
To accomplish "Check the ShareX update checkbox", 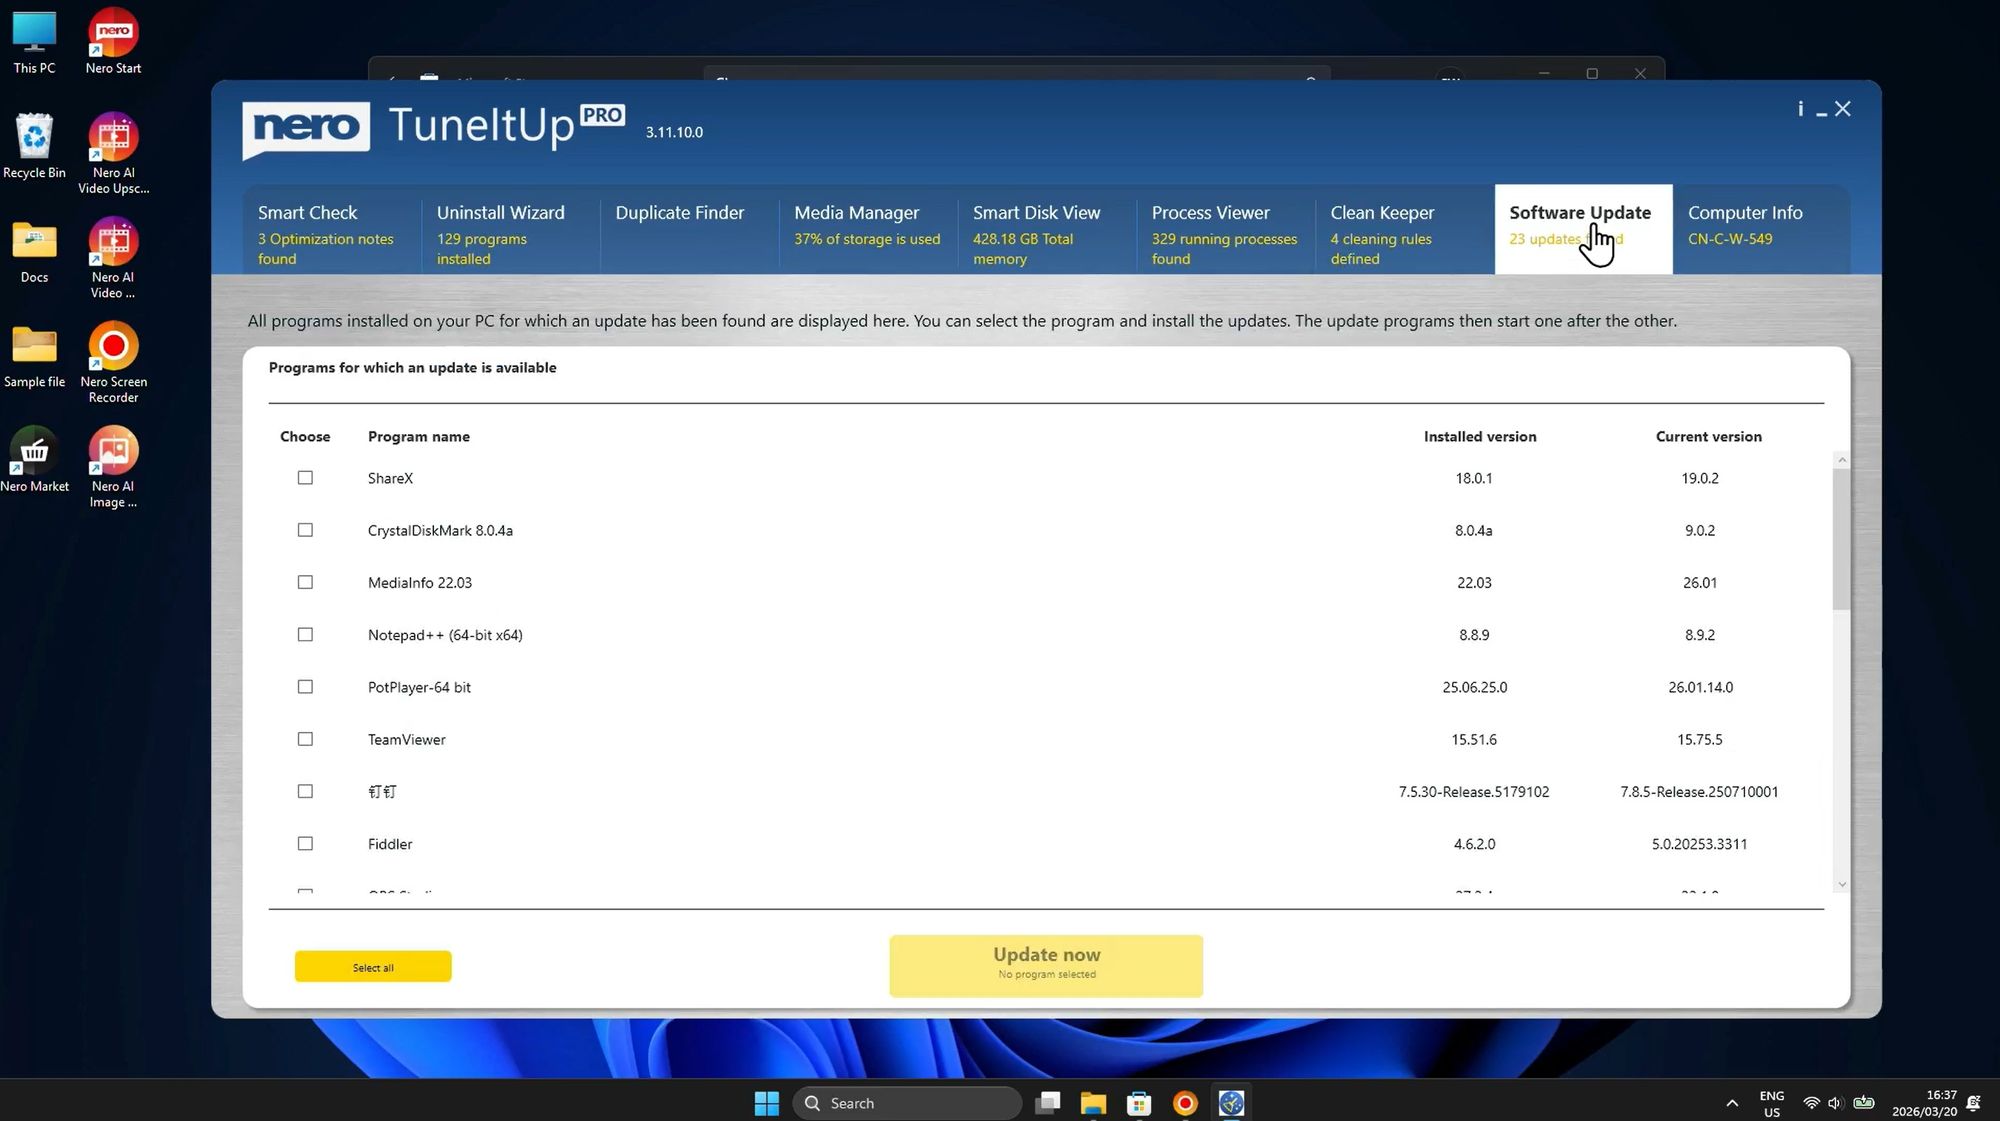I will [x=305, y=478].
